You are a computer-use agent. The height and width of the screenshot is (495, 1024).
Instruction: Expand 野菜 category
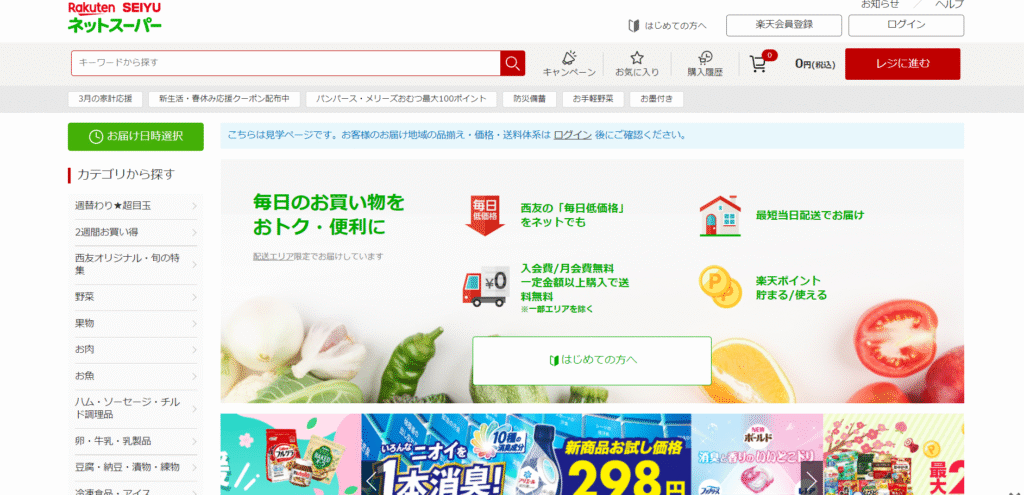pyautogui.click(x=135, y=296)
